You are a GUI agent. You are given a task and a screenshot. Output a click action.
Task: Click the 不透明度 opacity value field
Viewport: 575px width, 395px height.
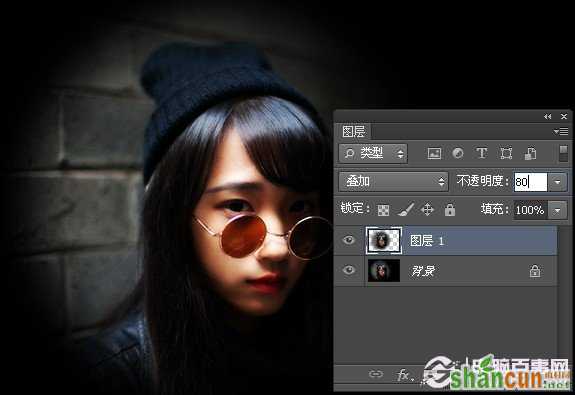[x=531, y=182]
